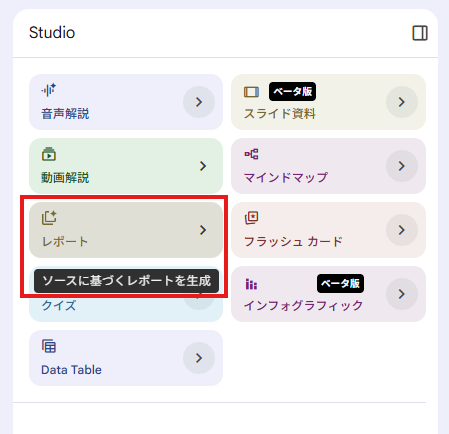Viewport: 449px width, 434px height.
Task: Open マインドマップ chevron arrow
Action: (x=402, y=166)
